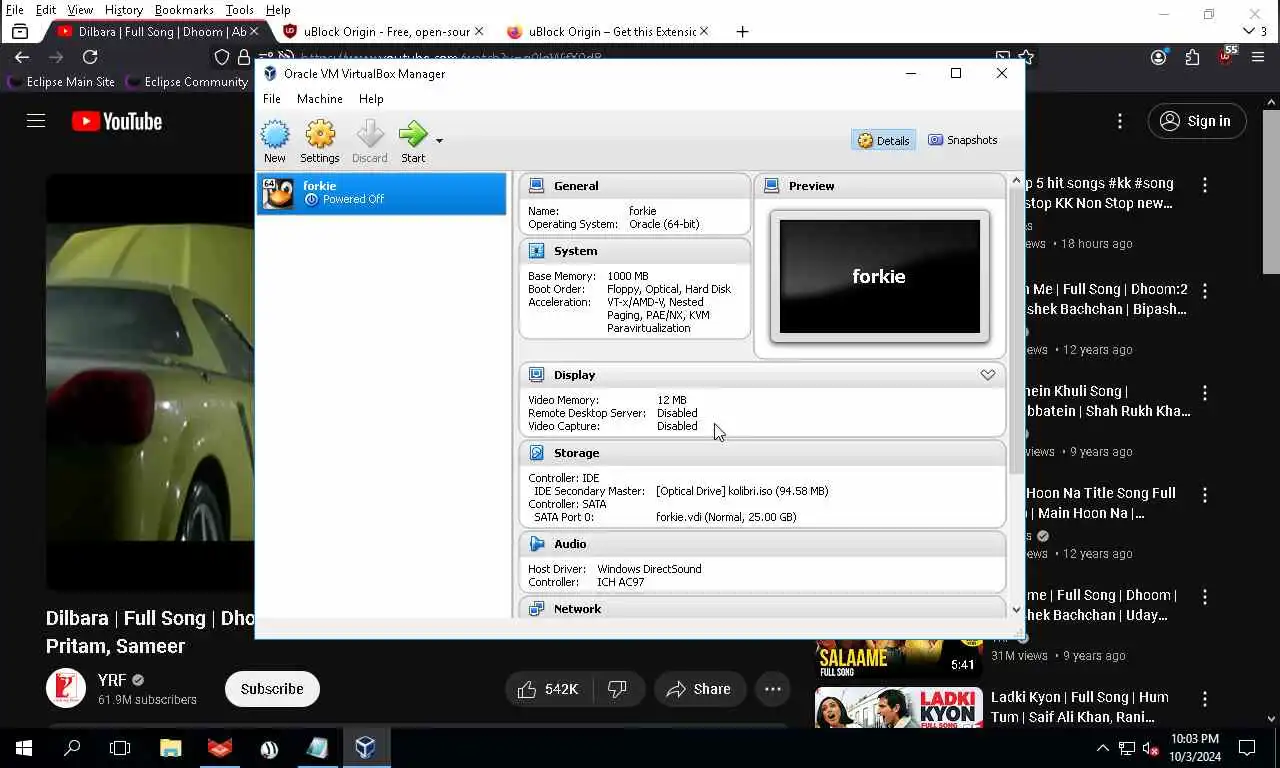Open options for Hoon Na Title Song video

[x=1205, y=495]
